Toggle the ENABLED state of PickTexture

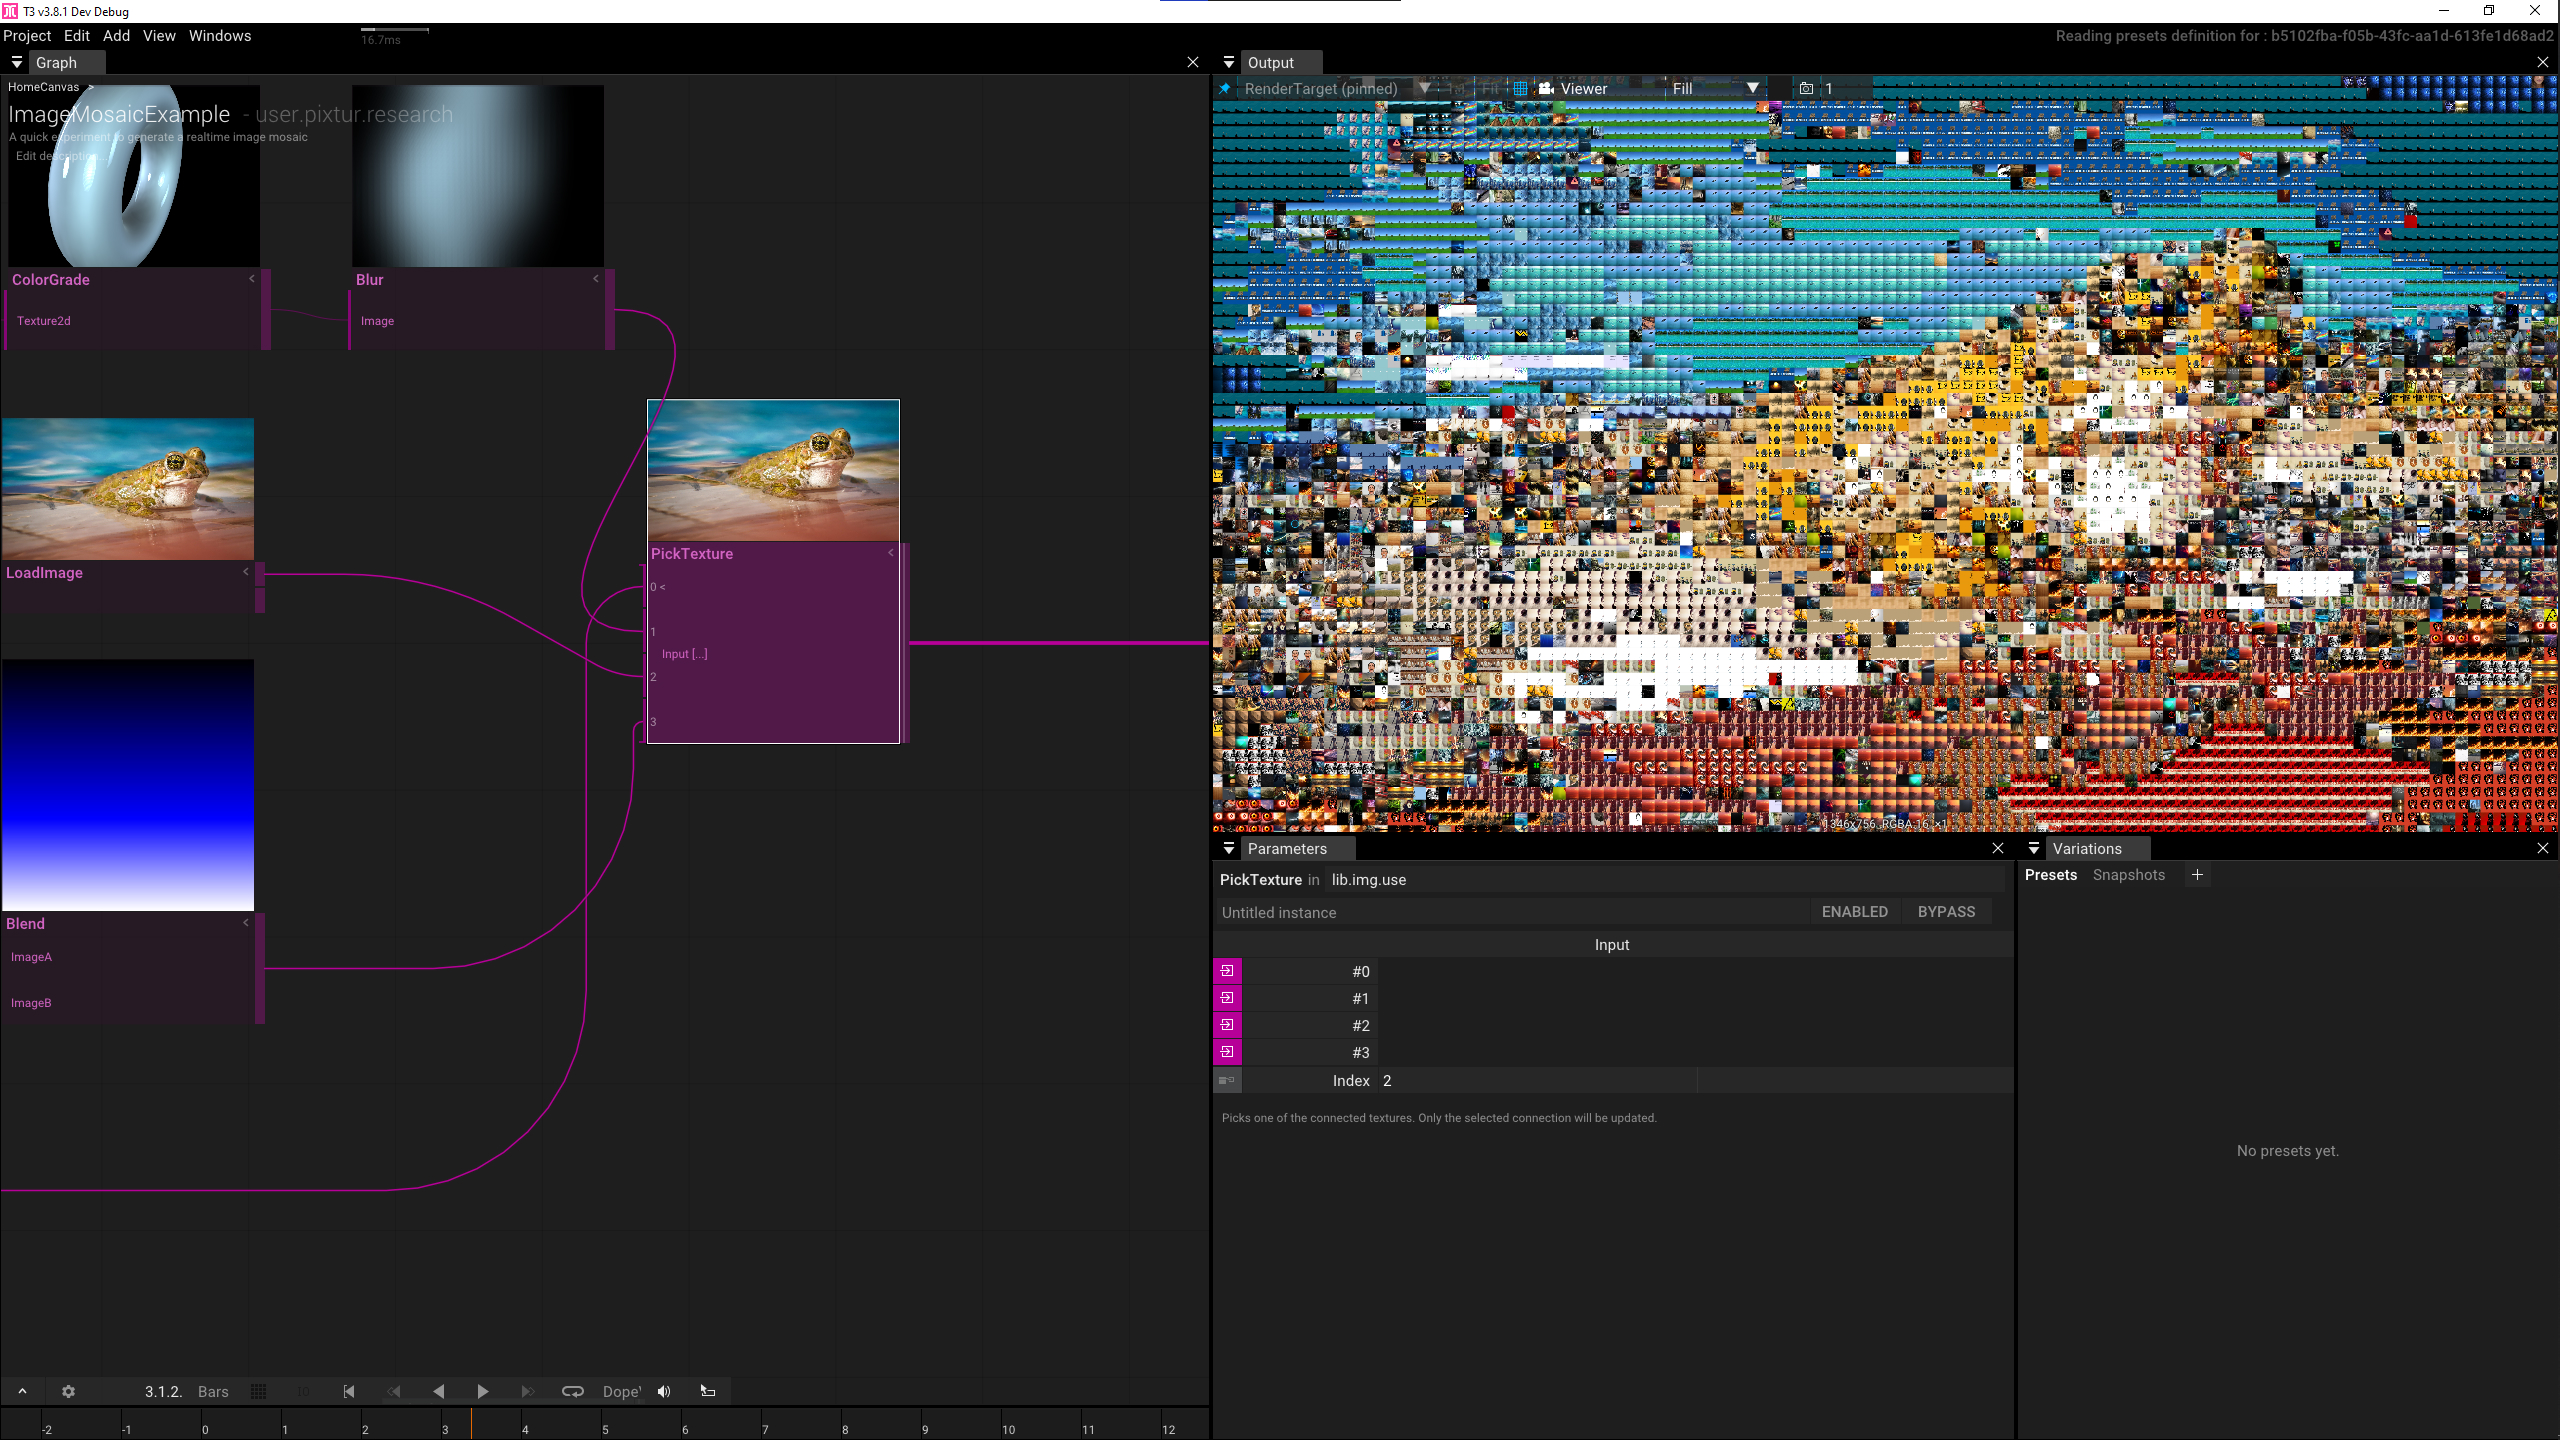1855,912
